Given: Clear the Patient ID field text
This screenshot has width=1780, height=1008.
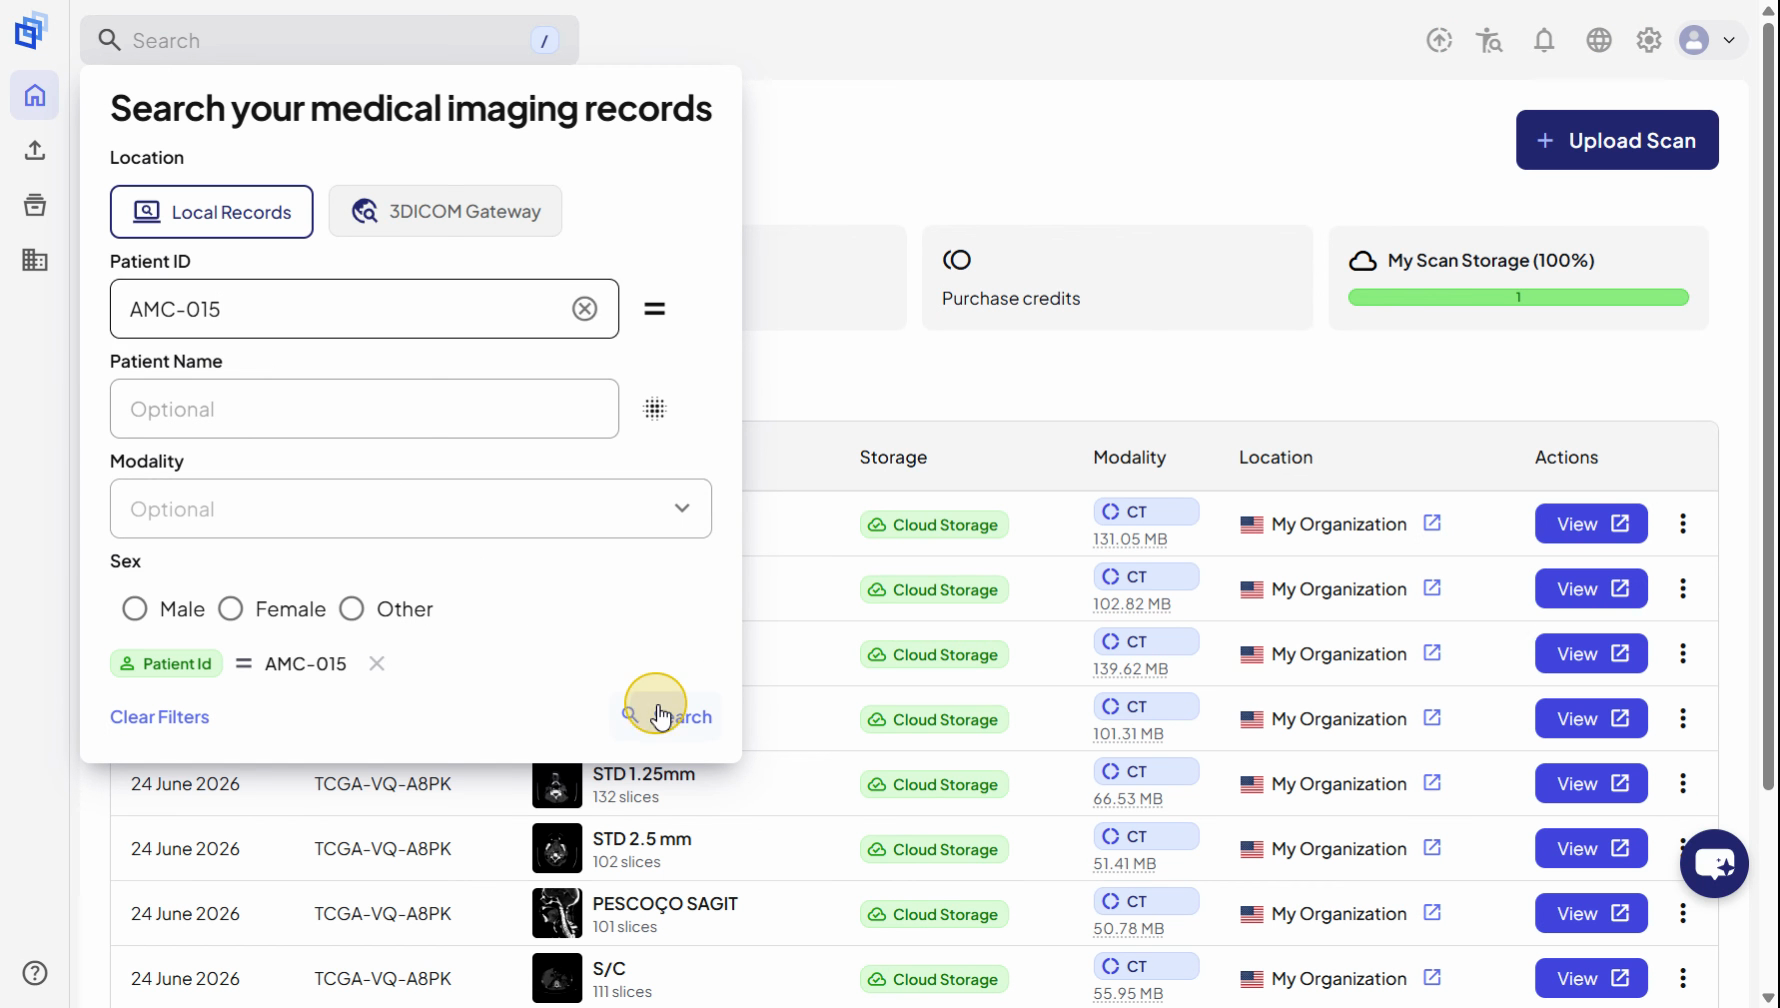Looking at the screenshot, I should pyautogui.click(x=585, y=309).
